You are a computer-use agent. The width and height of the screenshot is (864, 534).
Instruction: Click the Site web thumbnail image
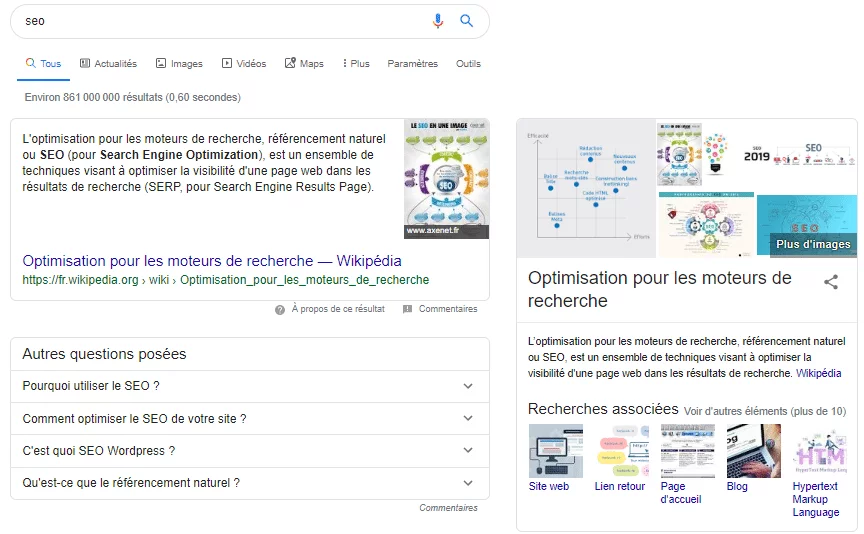[x=555, y=451]
